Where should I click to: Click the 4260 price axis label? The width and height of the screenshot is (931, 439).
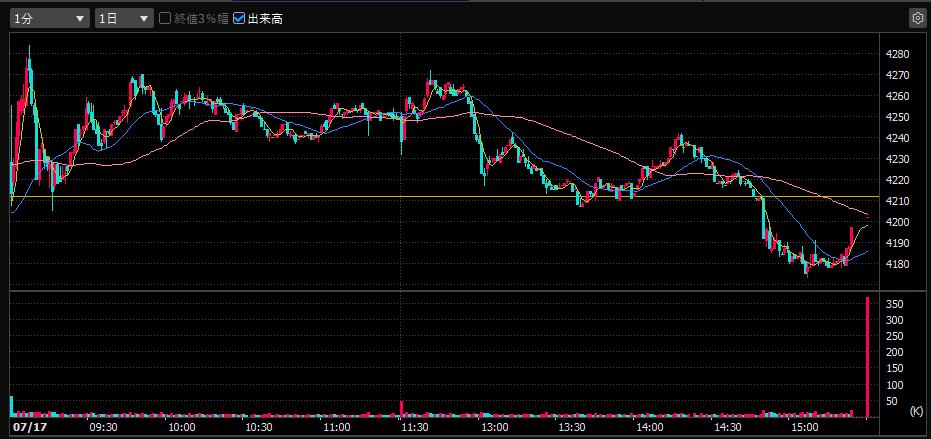pyautogui.click(x=897, y=96)
